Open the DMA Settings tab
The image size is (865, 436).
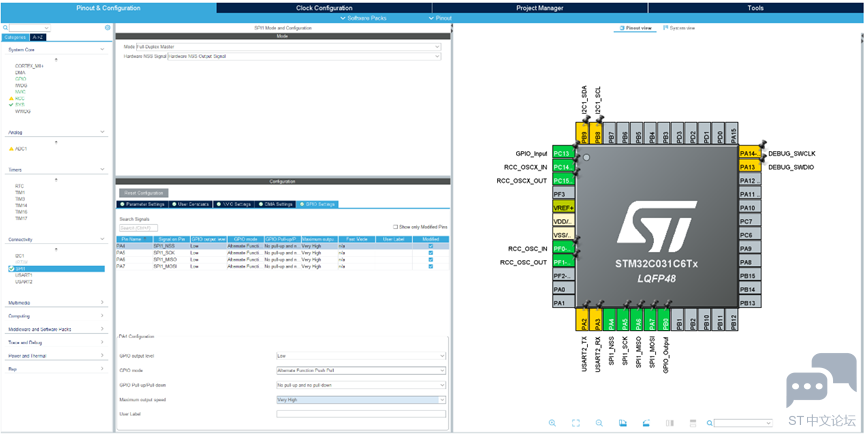(x=275, y=204)
